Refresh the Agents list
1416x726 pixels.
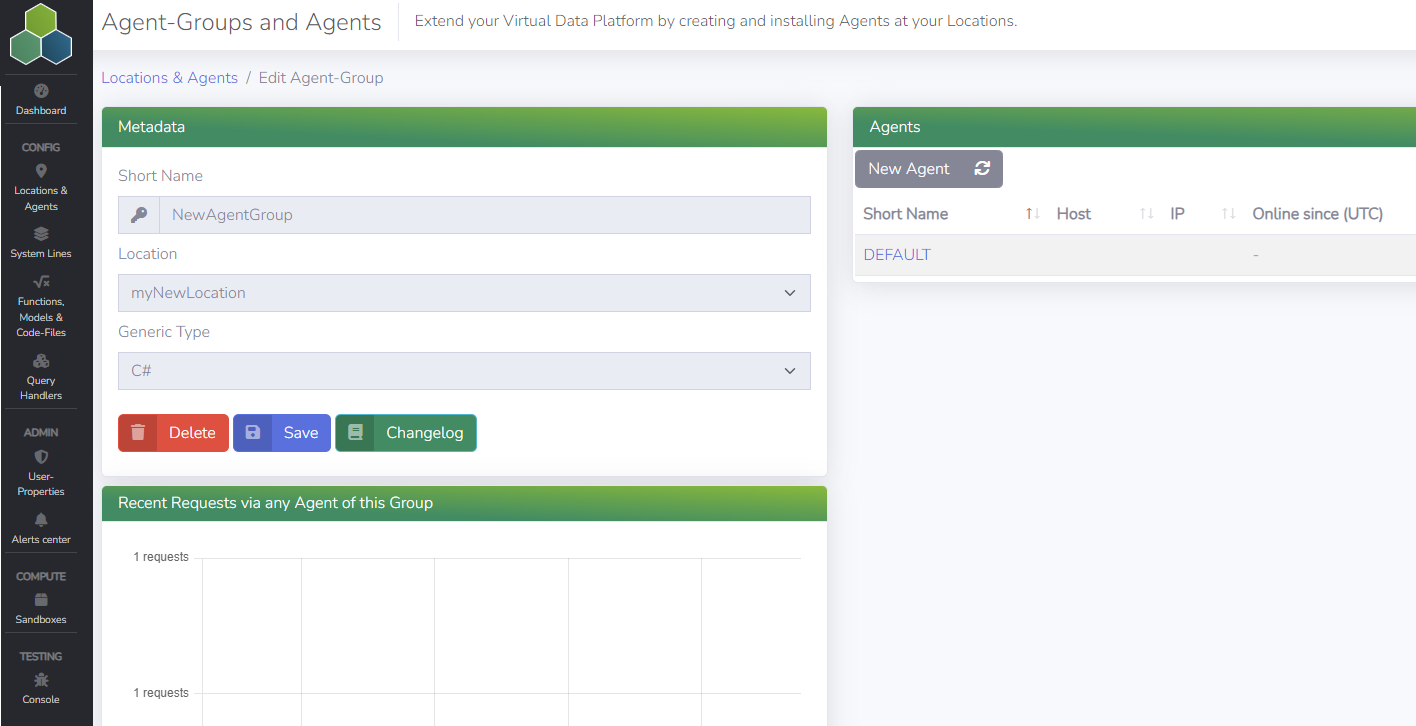click(981, 168)
